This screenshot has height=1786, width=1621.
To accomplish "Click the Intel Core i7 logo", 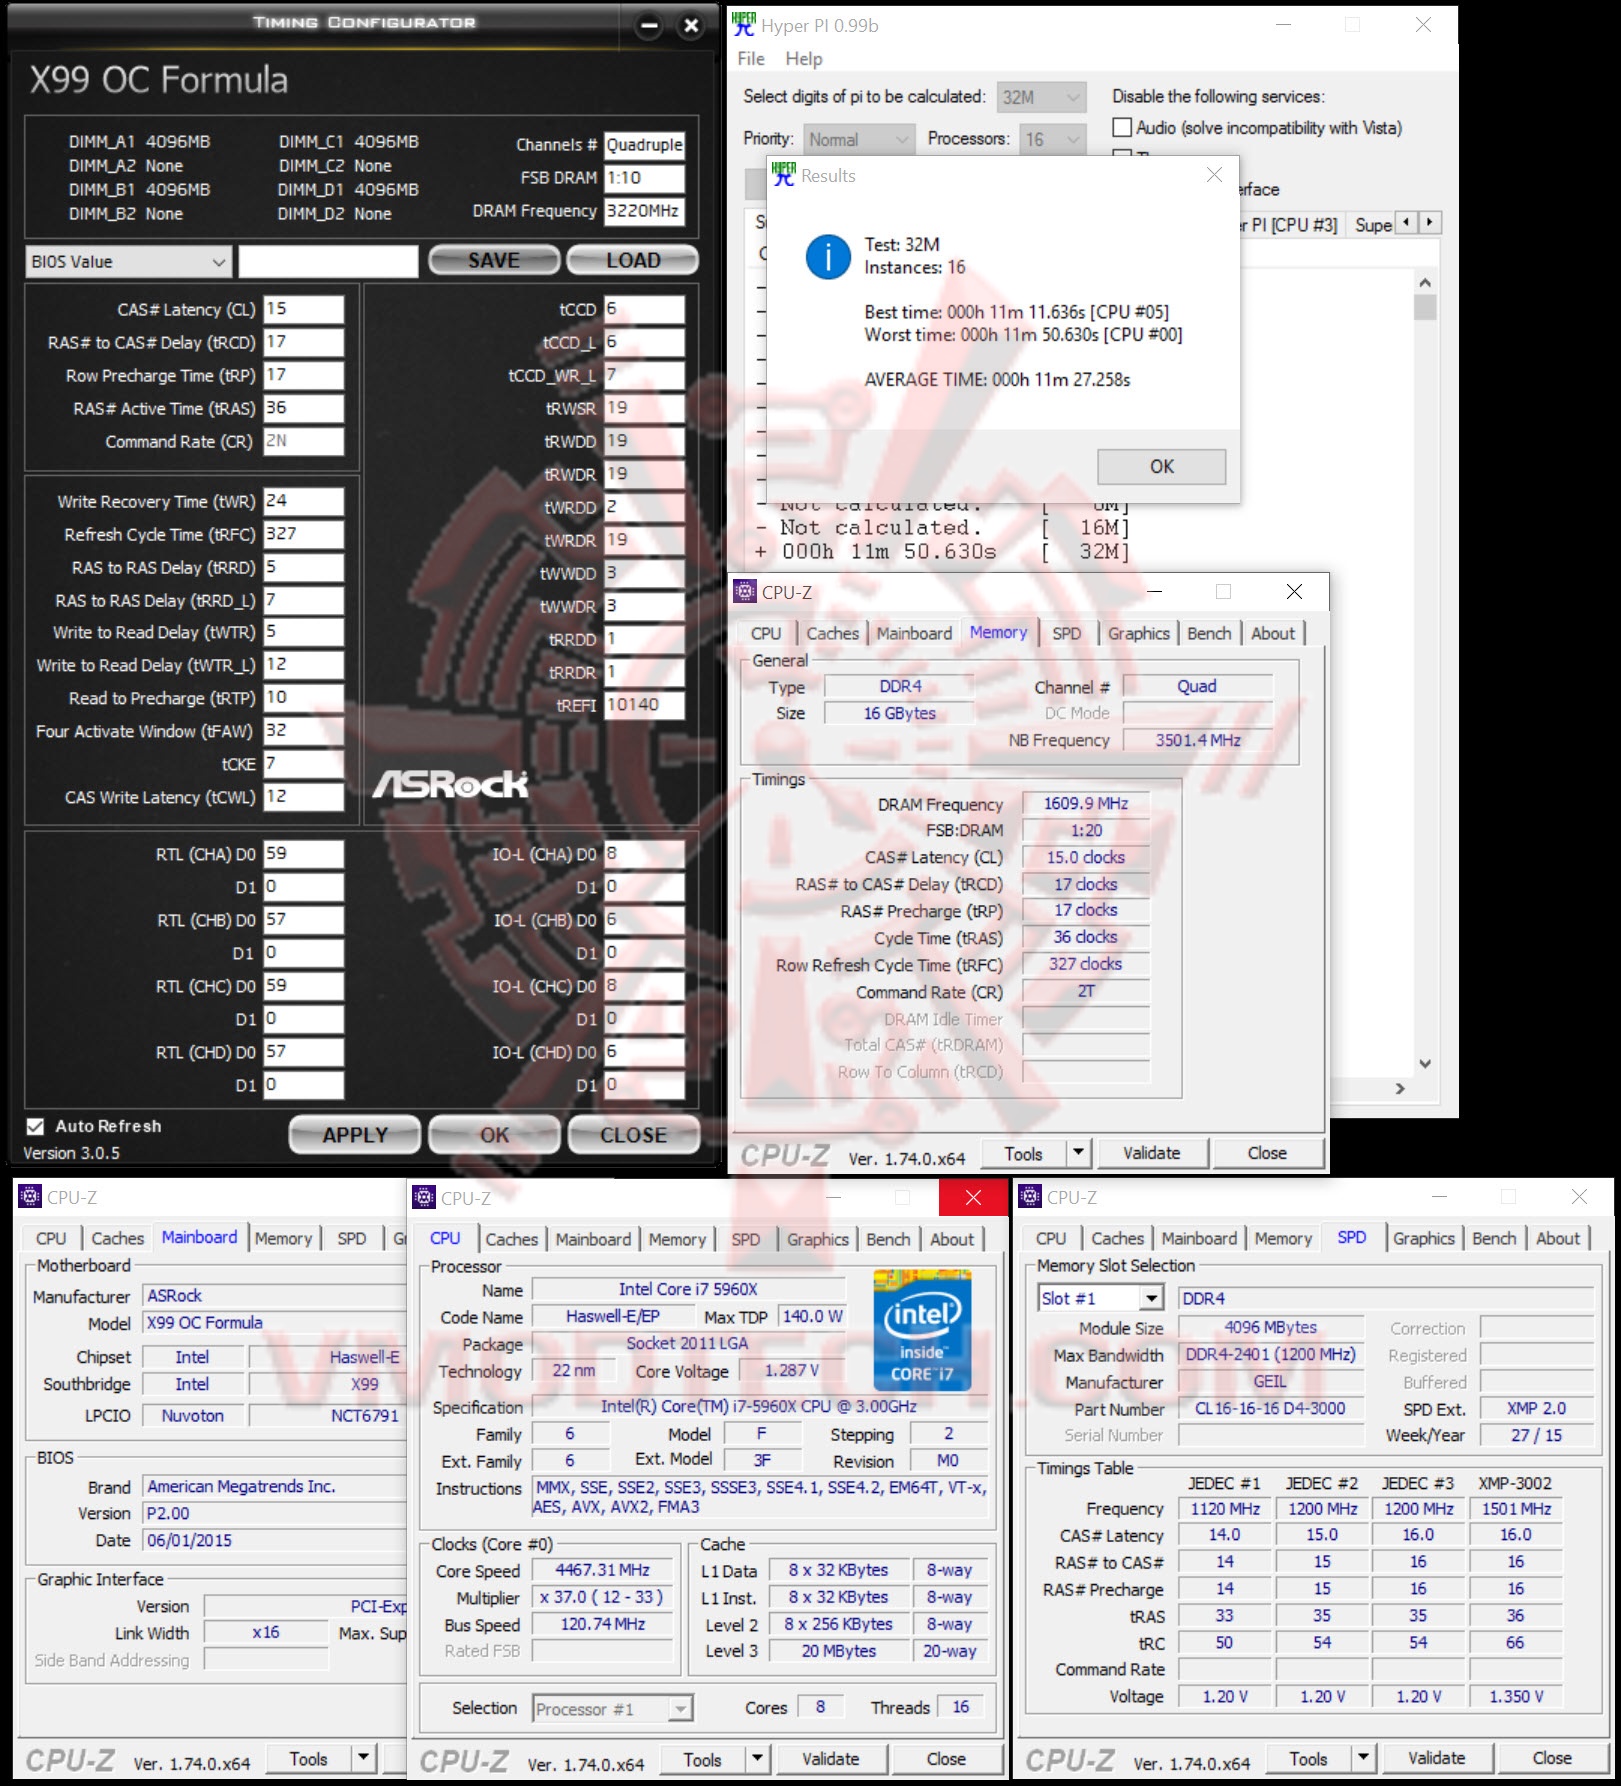I will click(x=921, y=1330).
